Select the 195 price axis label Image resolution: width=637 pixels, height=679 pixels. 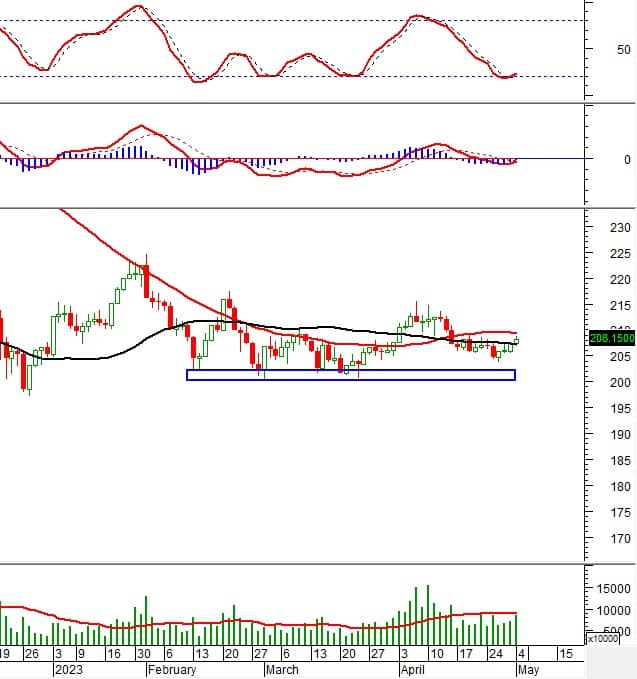click(x=620, y=408)
